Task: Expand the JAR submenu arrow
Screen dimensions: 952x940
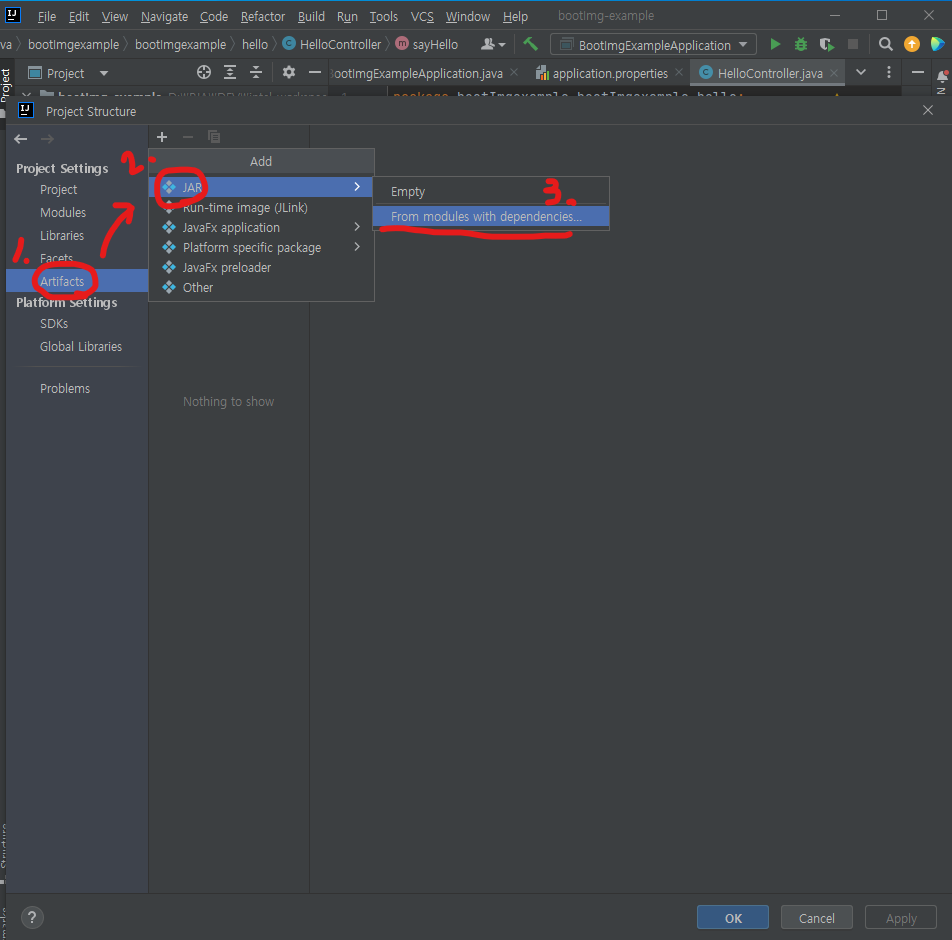Action: [x=357, y=186]
